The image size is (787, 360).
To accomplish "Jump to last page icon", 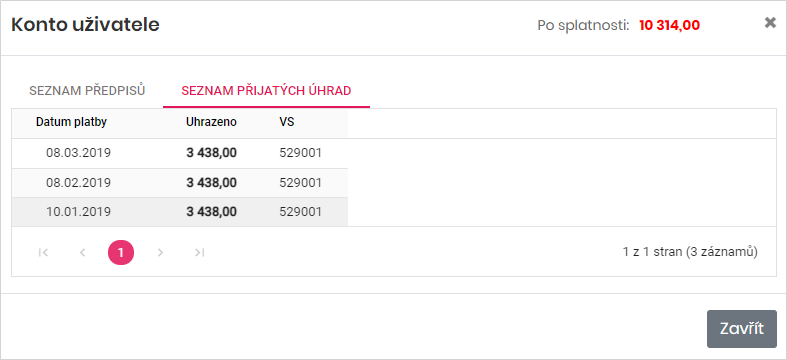I will click(x=200, y=253).
